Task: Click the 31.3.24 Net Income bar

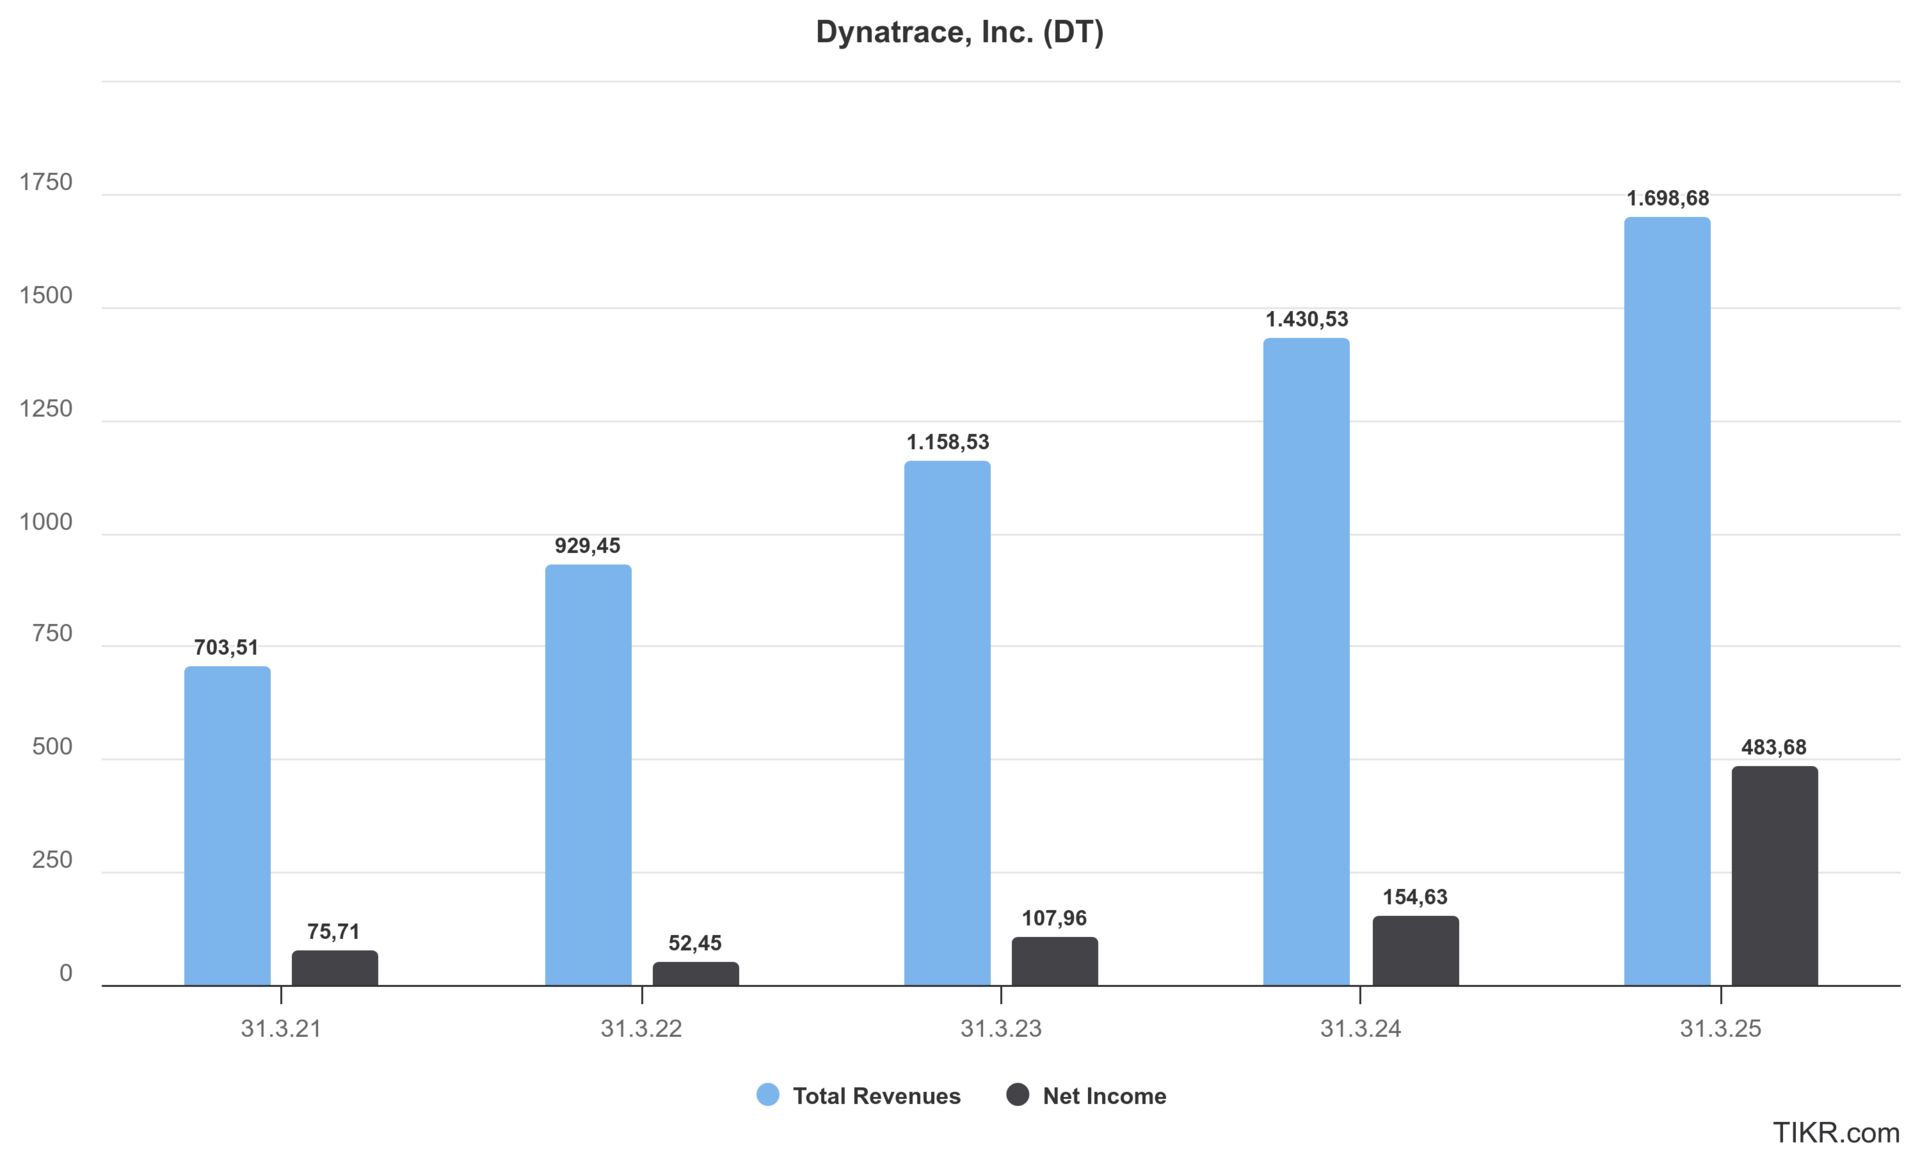Action: pyautogui.click(x=1415, y=951)
